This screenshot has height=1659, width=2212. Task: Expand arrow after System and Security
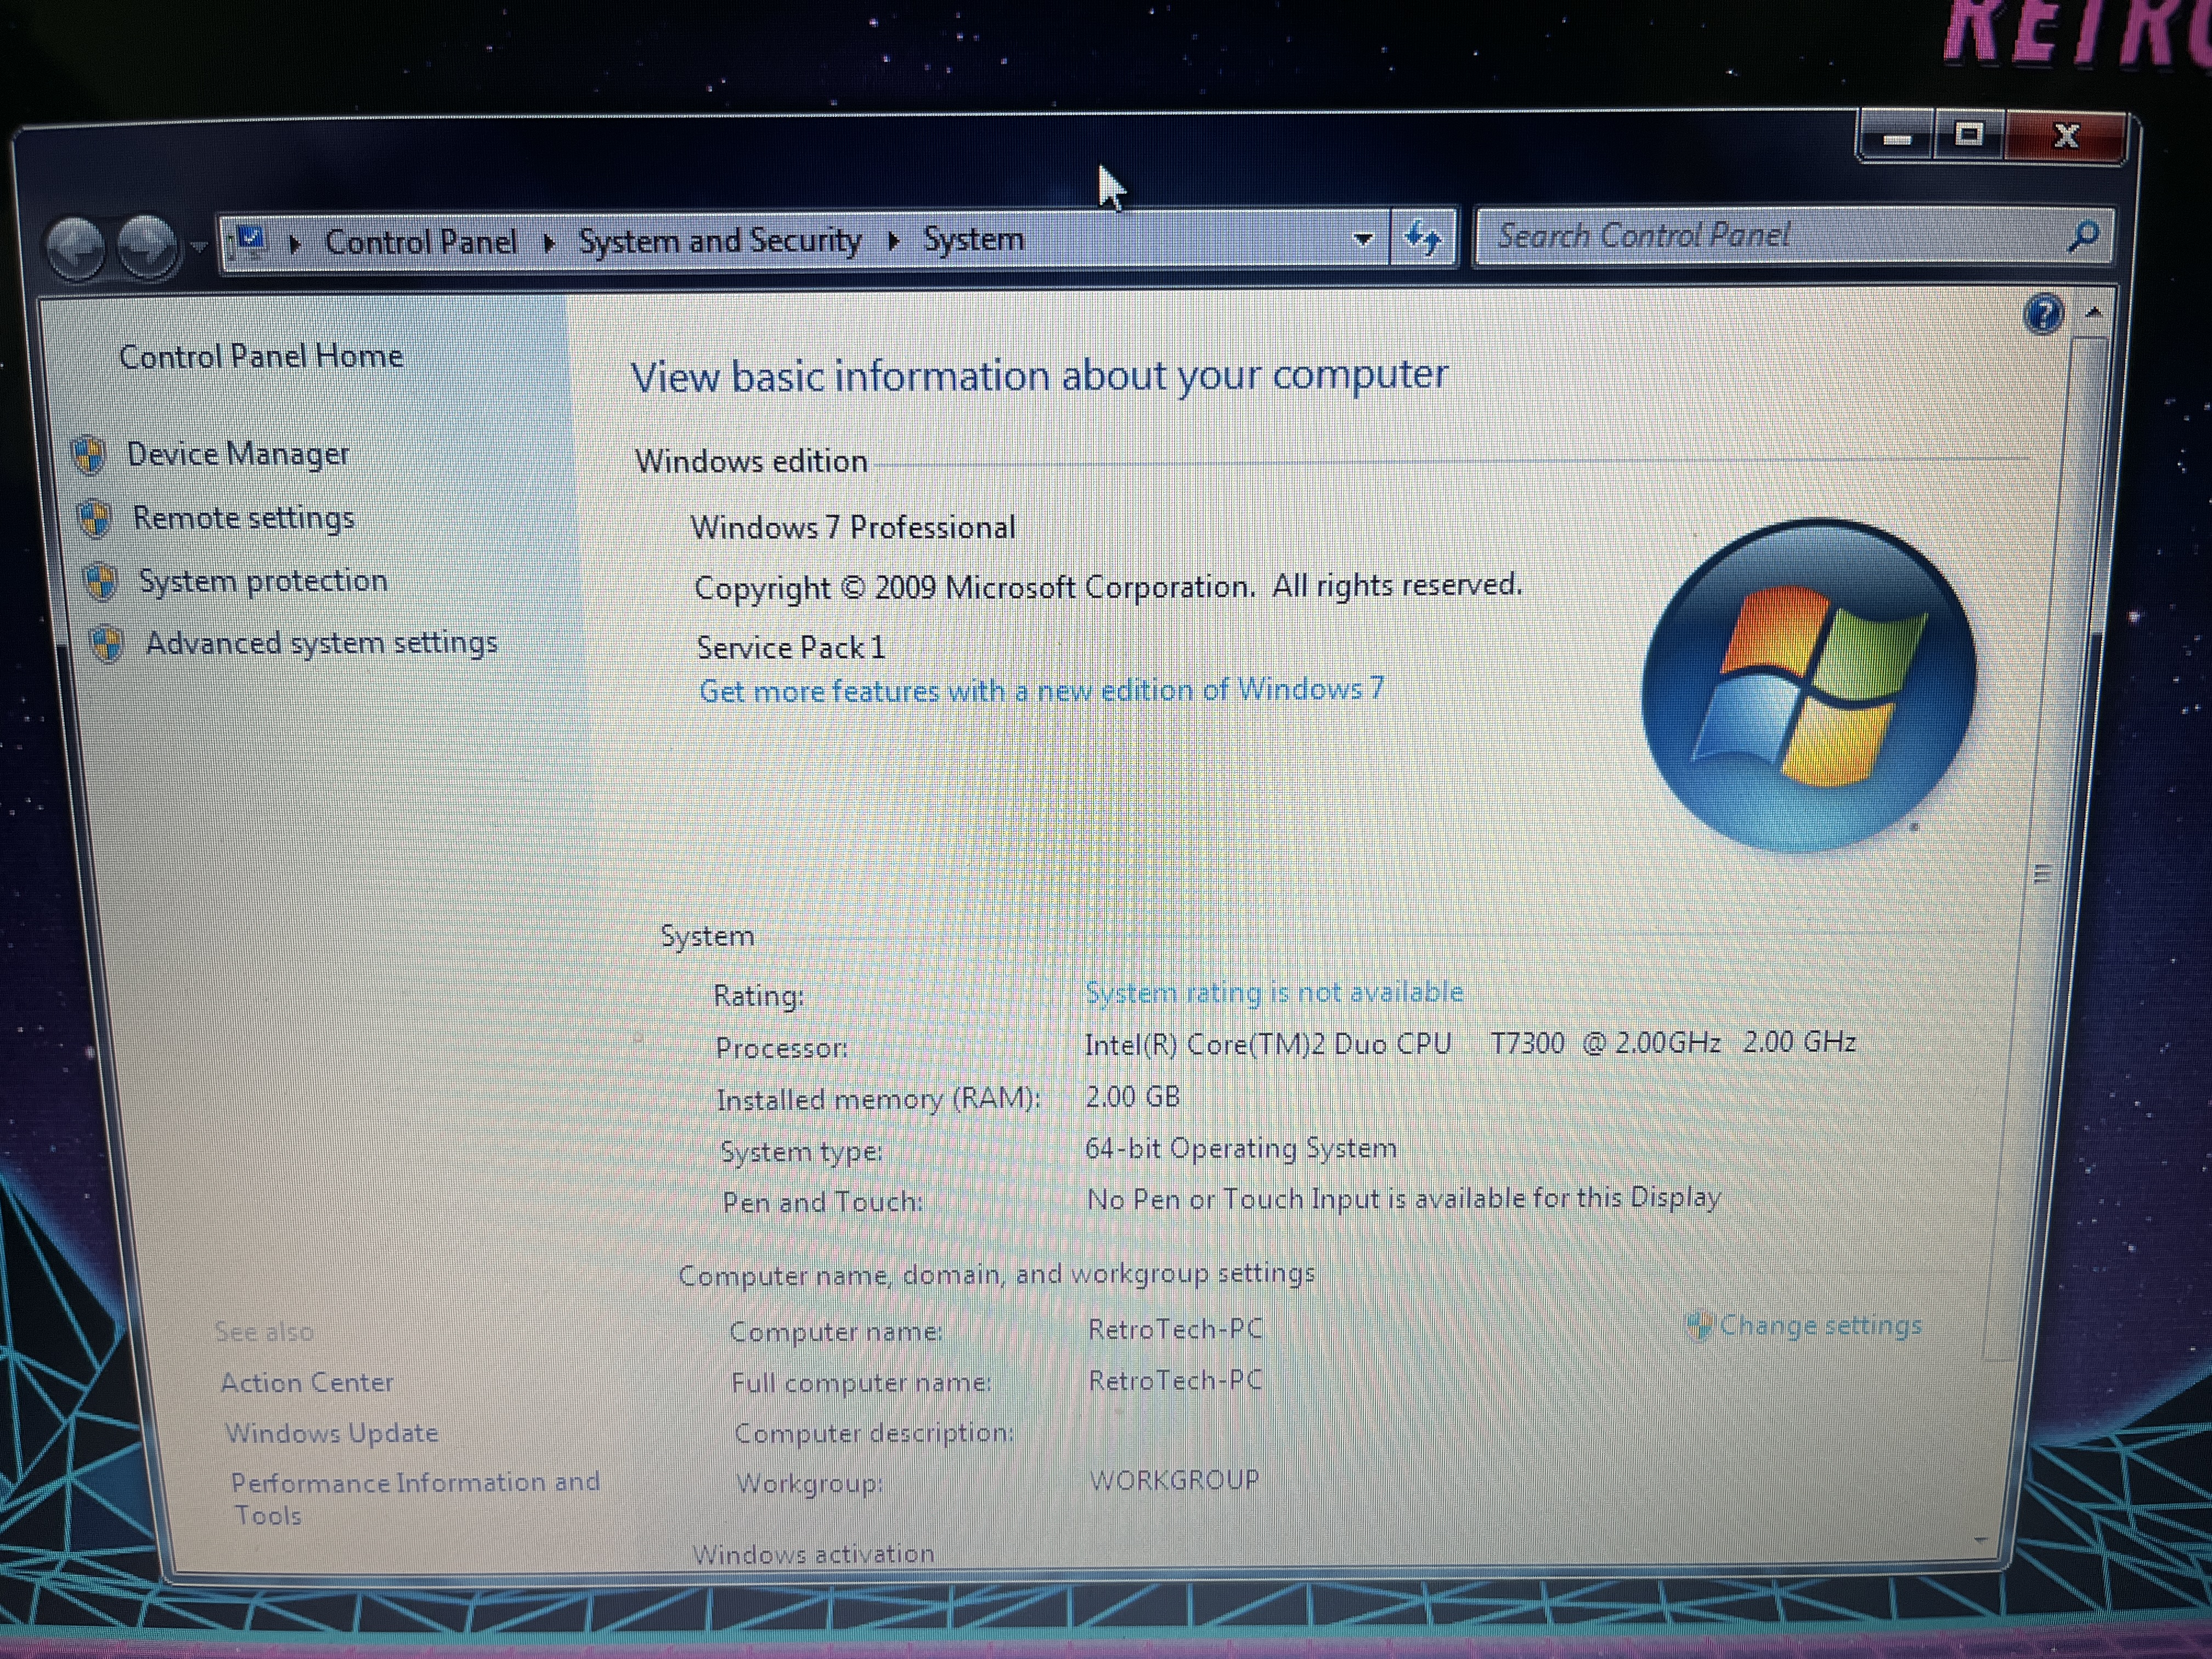[x=893, y=240]
